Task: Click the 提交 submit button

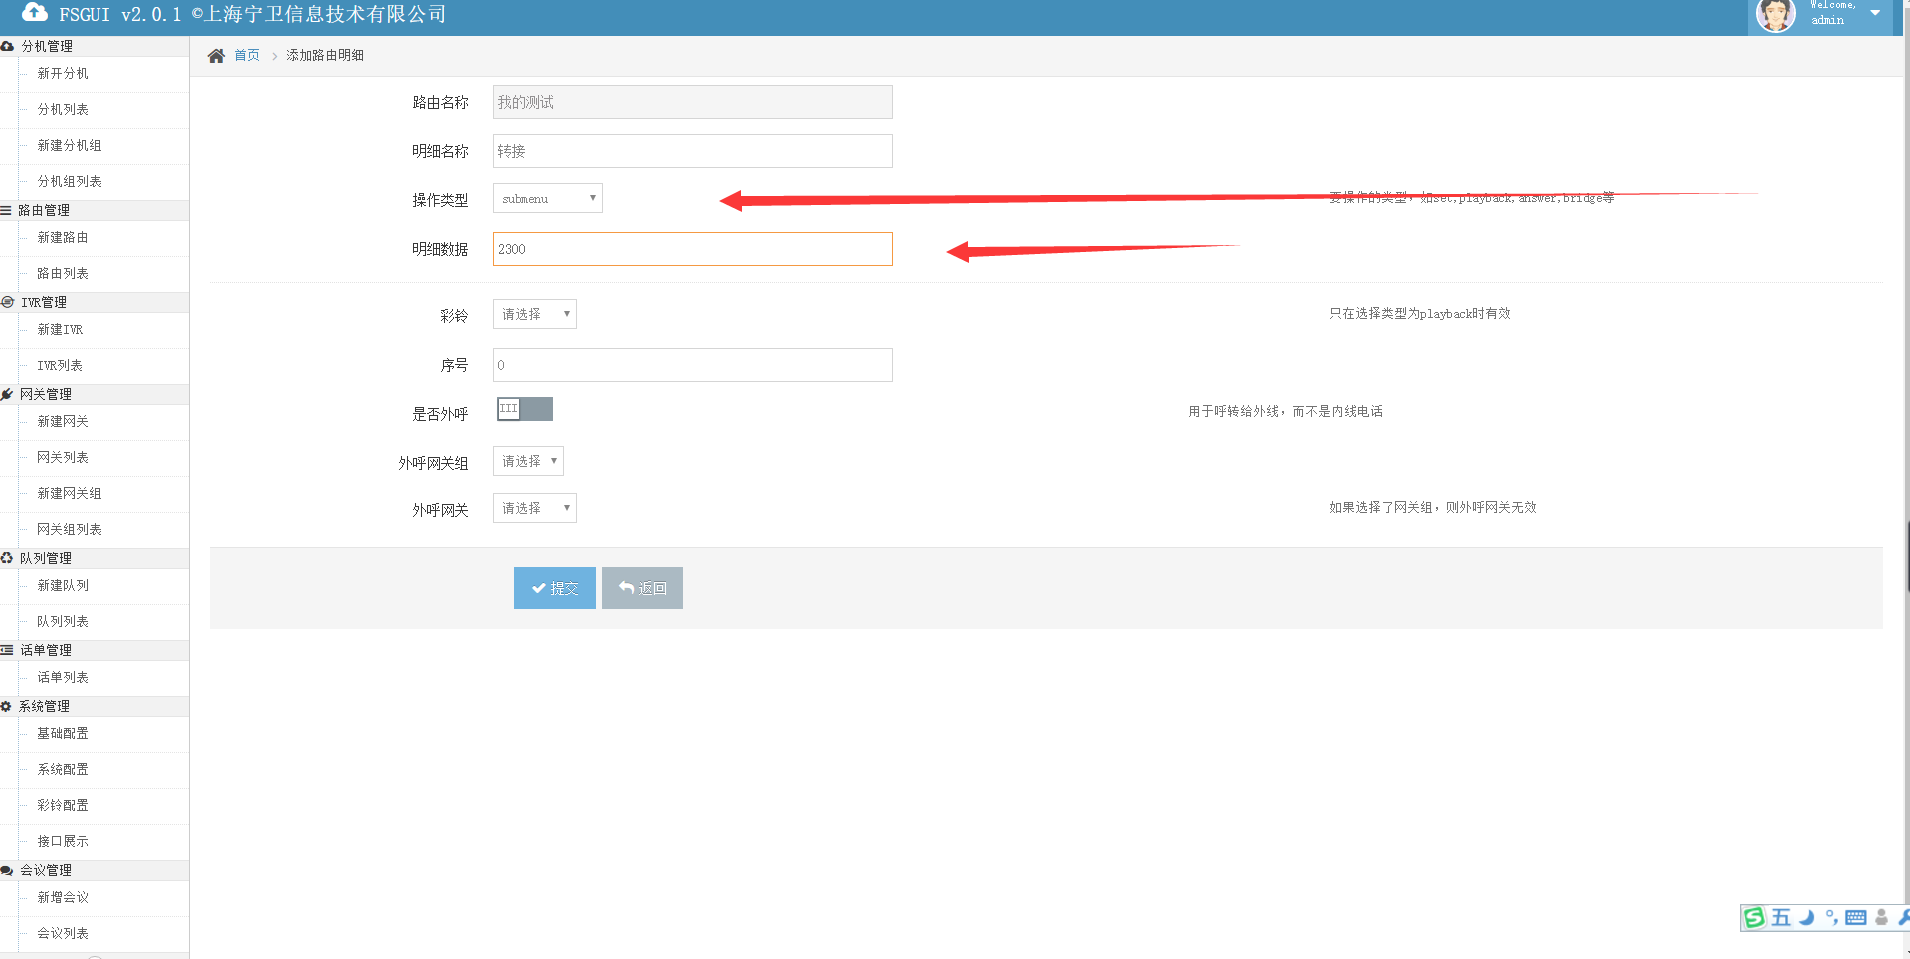Action: click(x=554, y=588)
